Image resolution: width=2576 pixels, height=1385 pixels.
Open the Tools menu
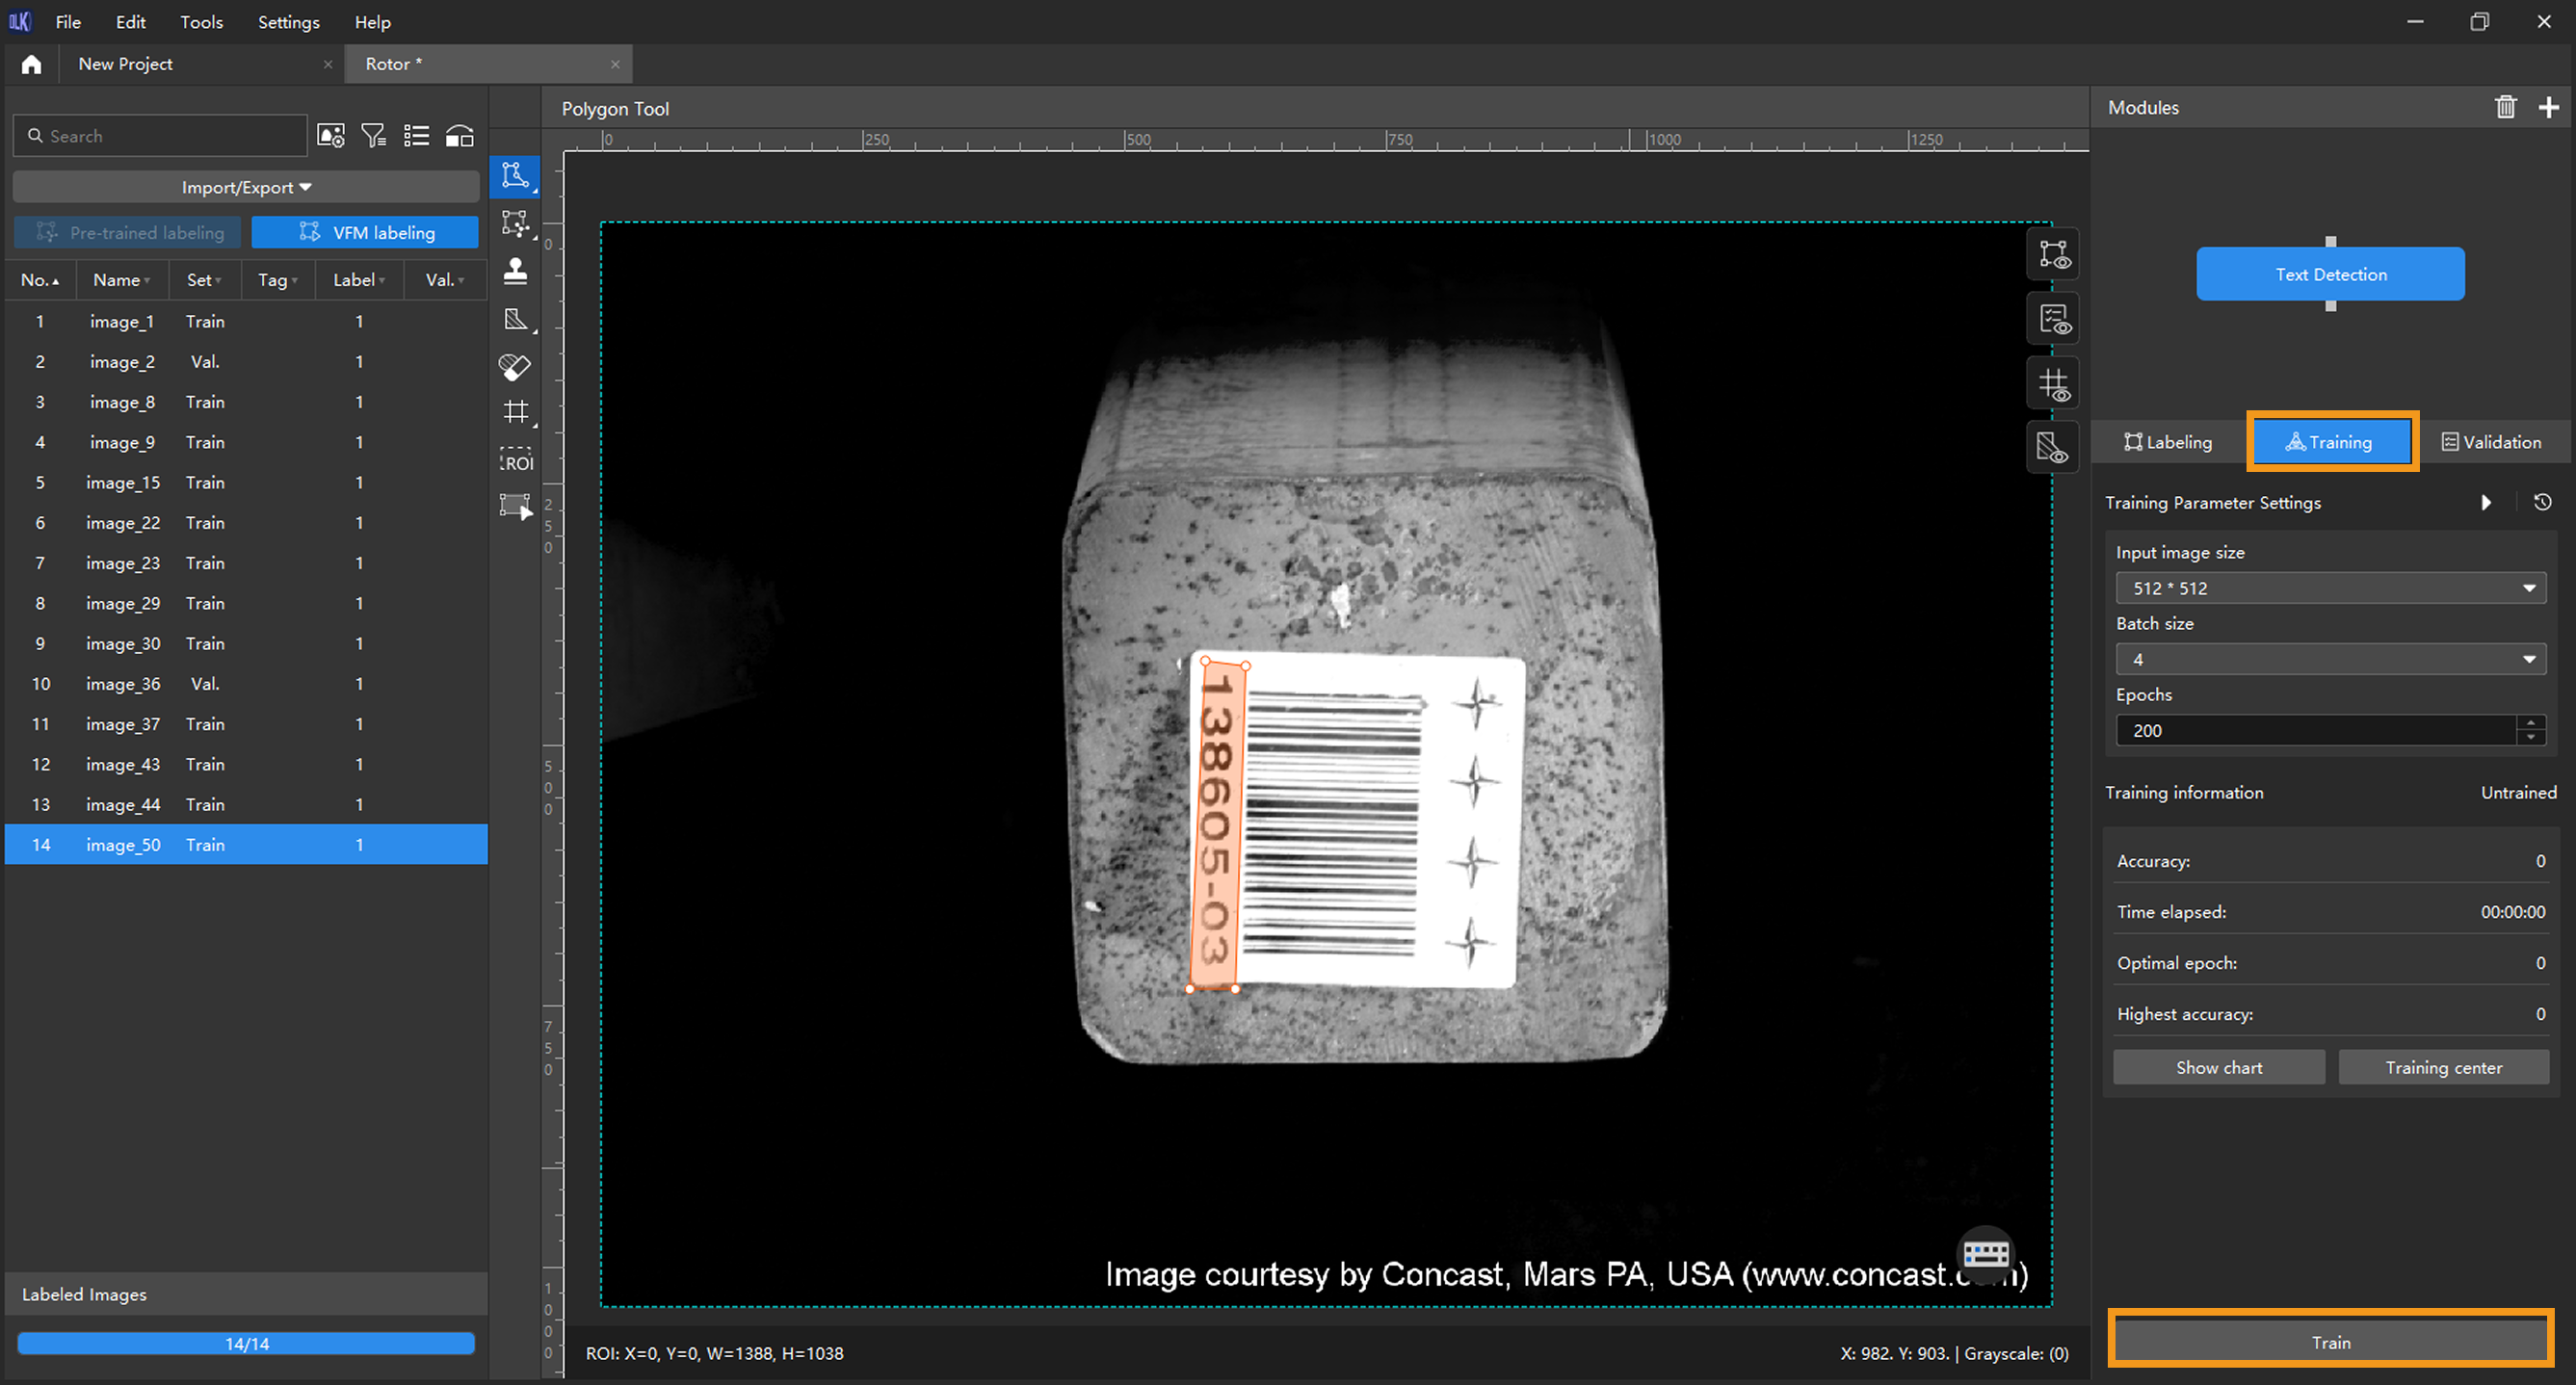tap(201, 22)
